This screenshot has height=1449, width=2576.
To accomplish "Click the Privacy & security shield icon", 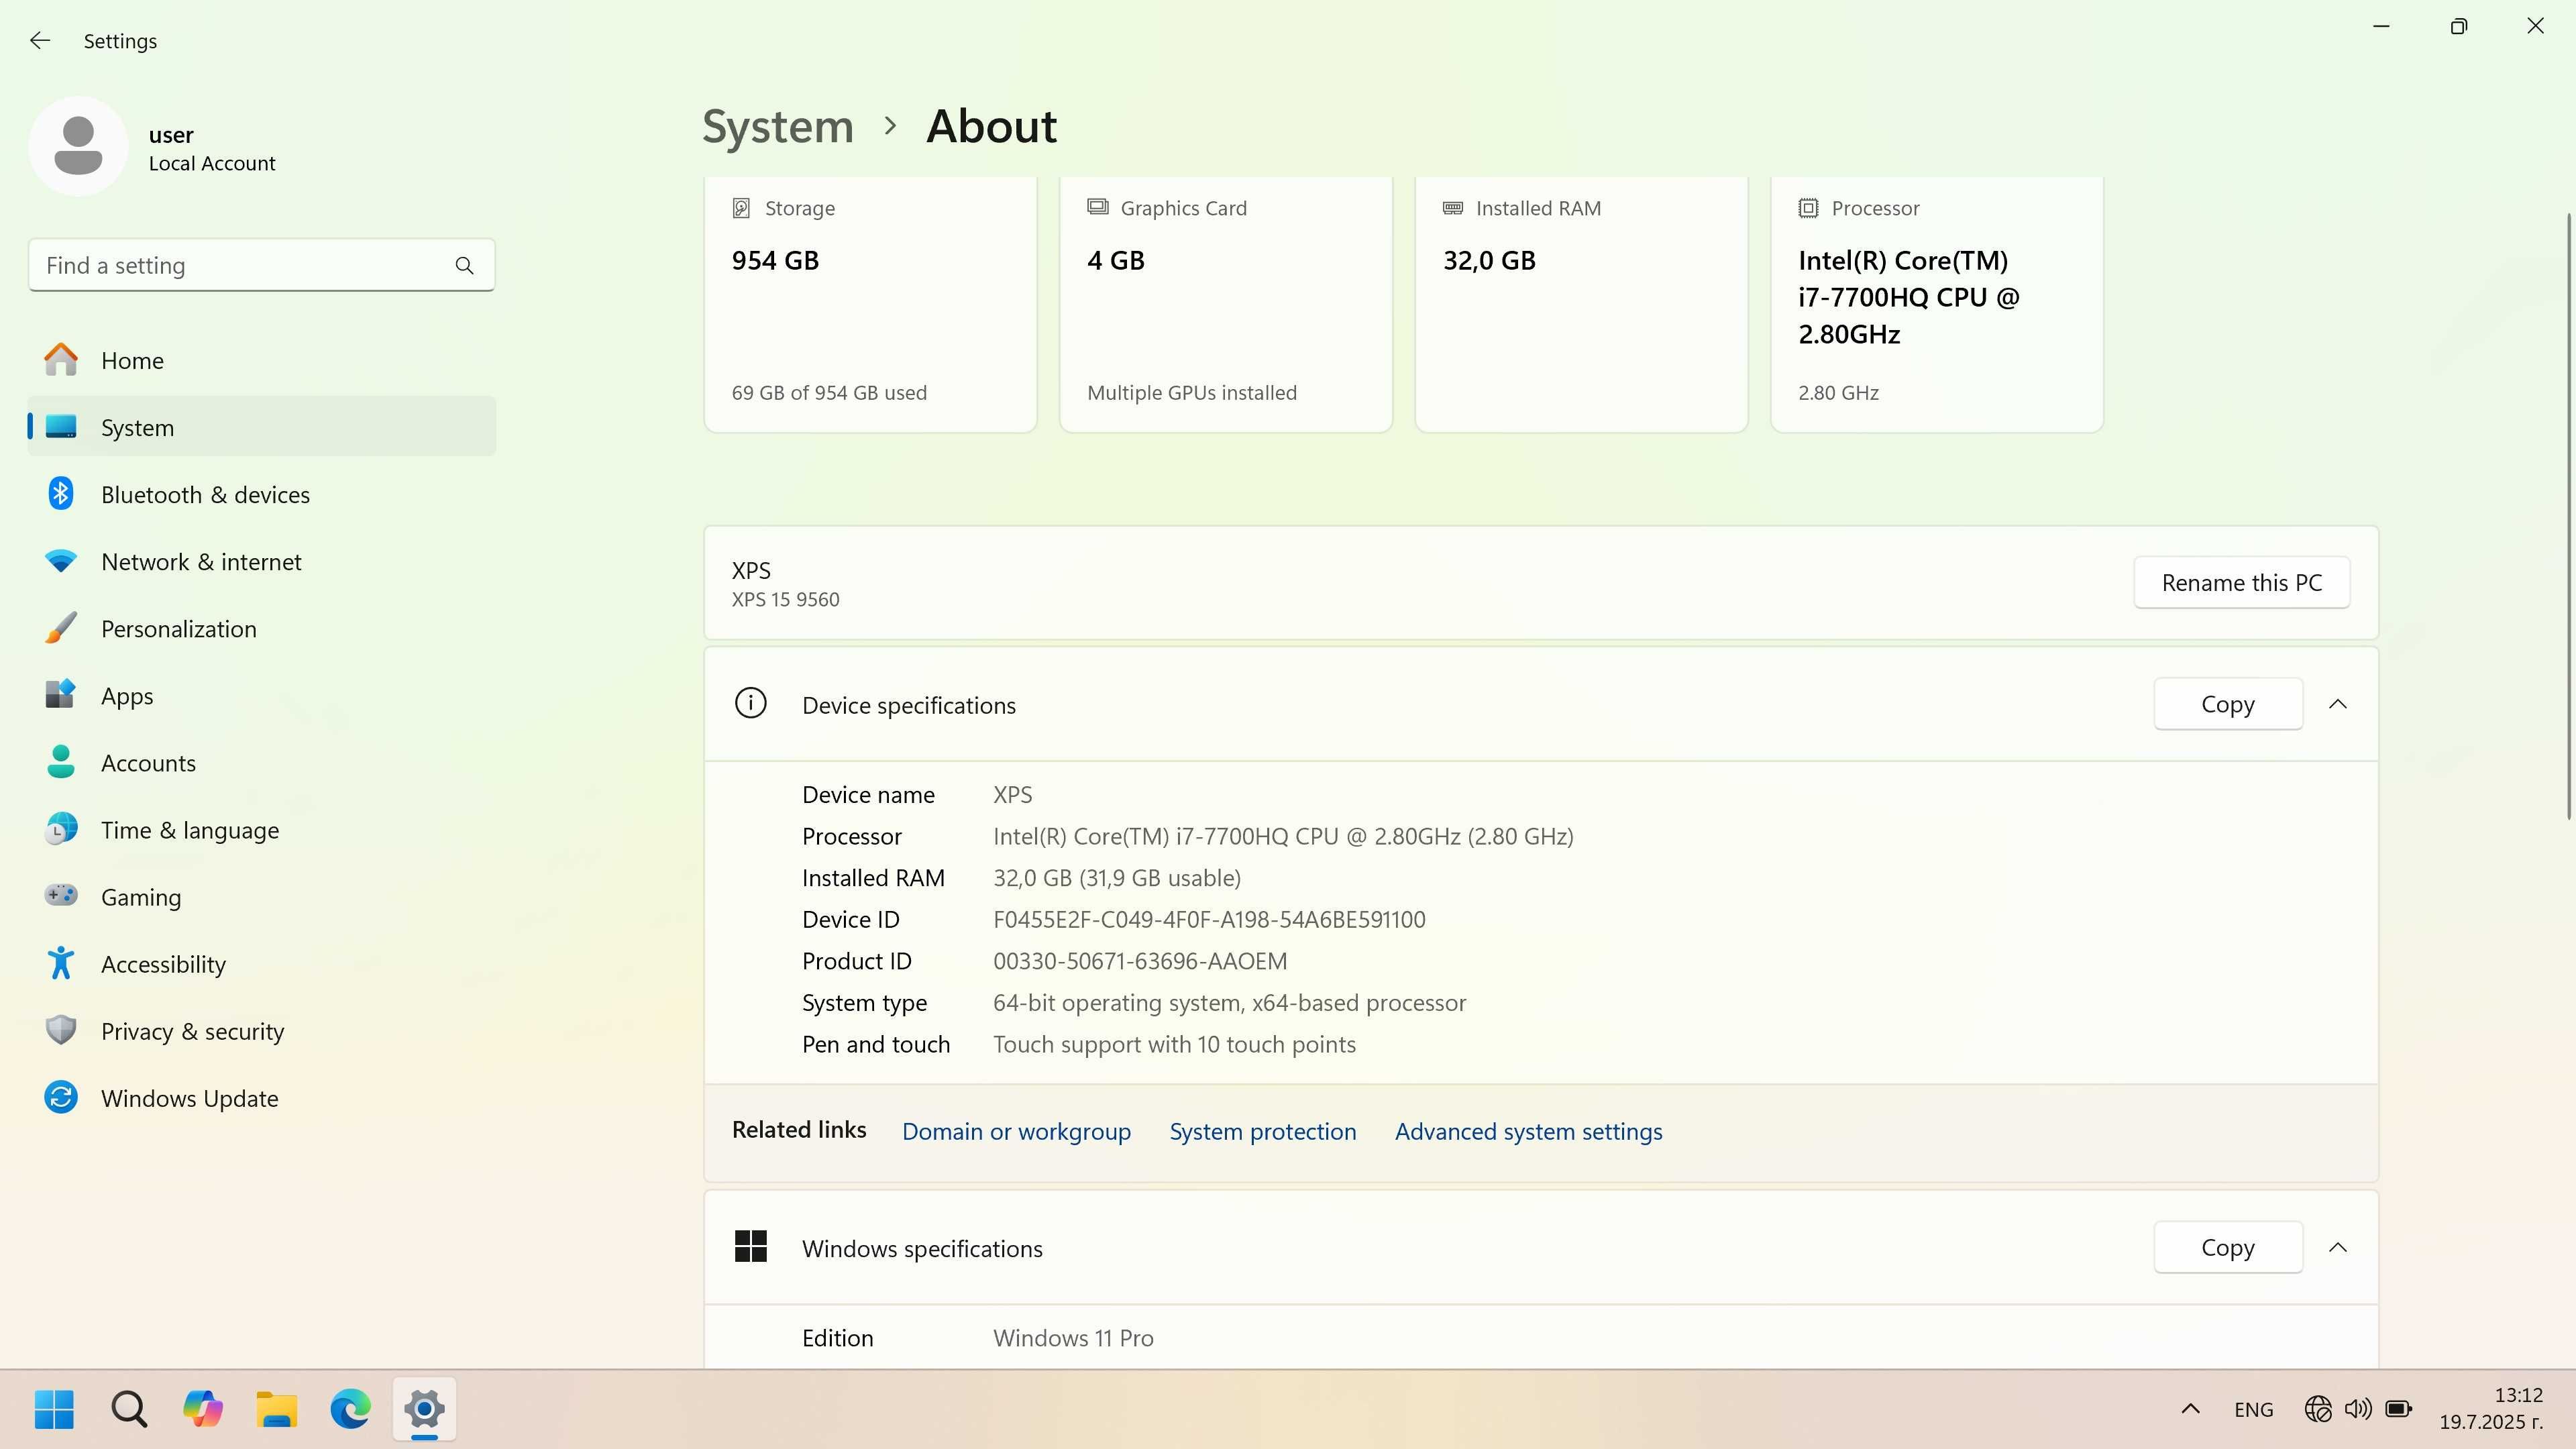I will click(61, 1030).
